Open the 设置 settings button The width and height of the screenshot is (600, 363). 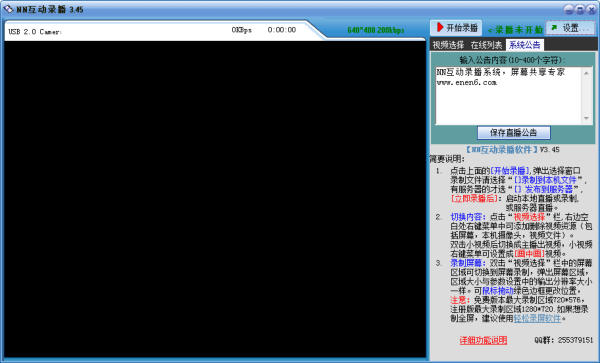570,28
